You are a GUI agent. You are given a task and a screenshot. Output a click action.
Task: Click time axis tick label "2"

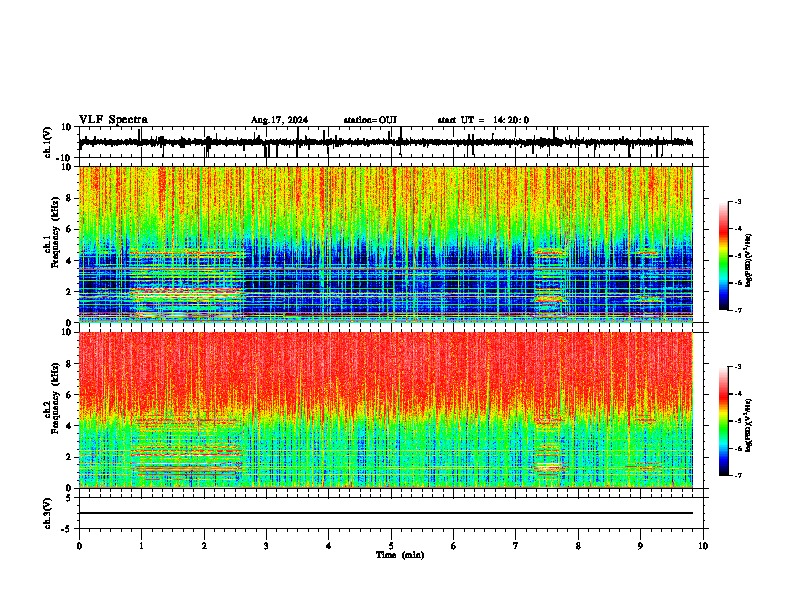(x=204, y=546)
